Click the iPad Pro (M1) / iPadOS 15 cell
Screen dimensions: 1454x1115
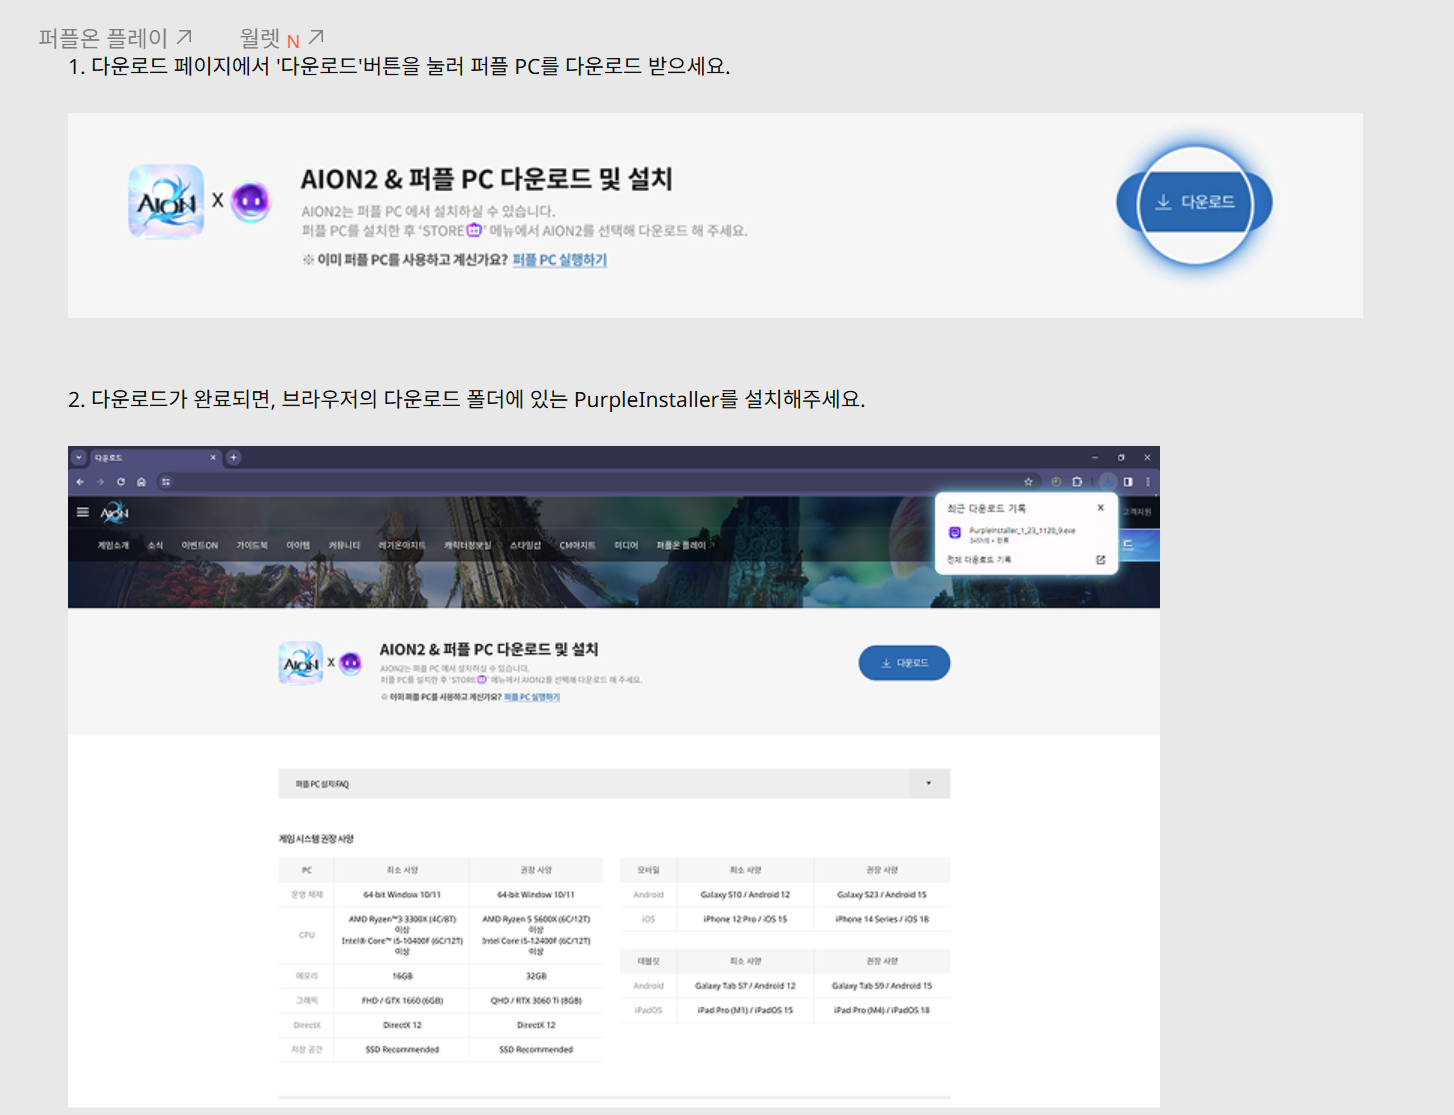point(745,1010)
